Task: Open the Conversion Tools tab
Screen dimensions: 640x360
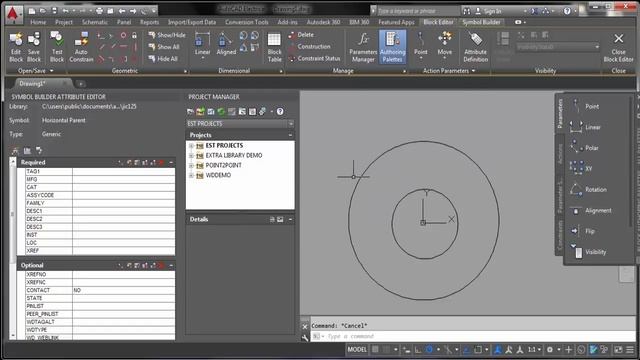Action: (x=247, y=22)
